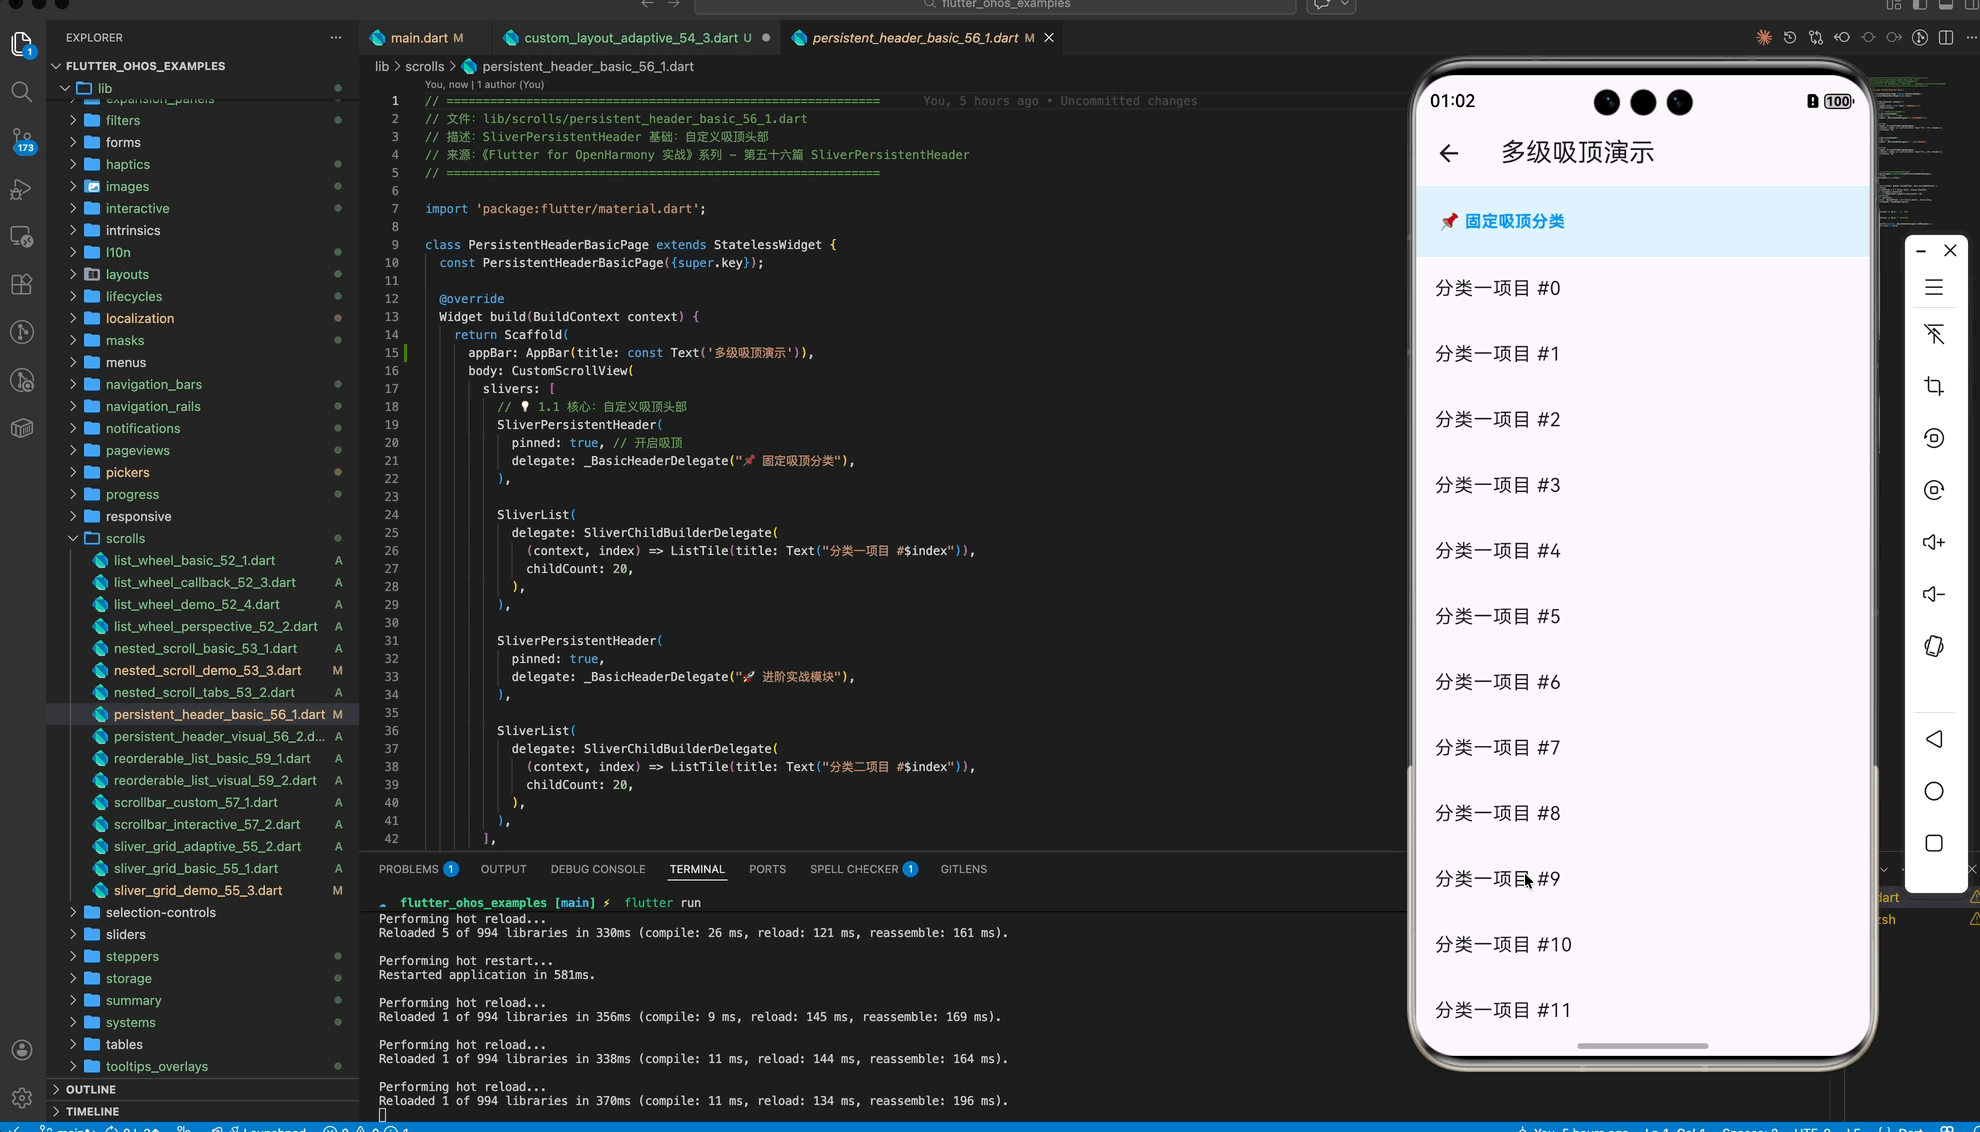Click the split editor icon in toolbar
The width and height of the screenshot is (1980, 1132).
[x=1945, y=38]
